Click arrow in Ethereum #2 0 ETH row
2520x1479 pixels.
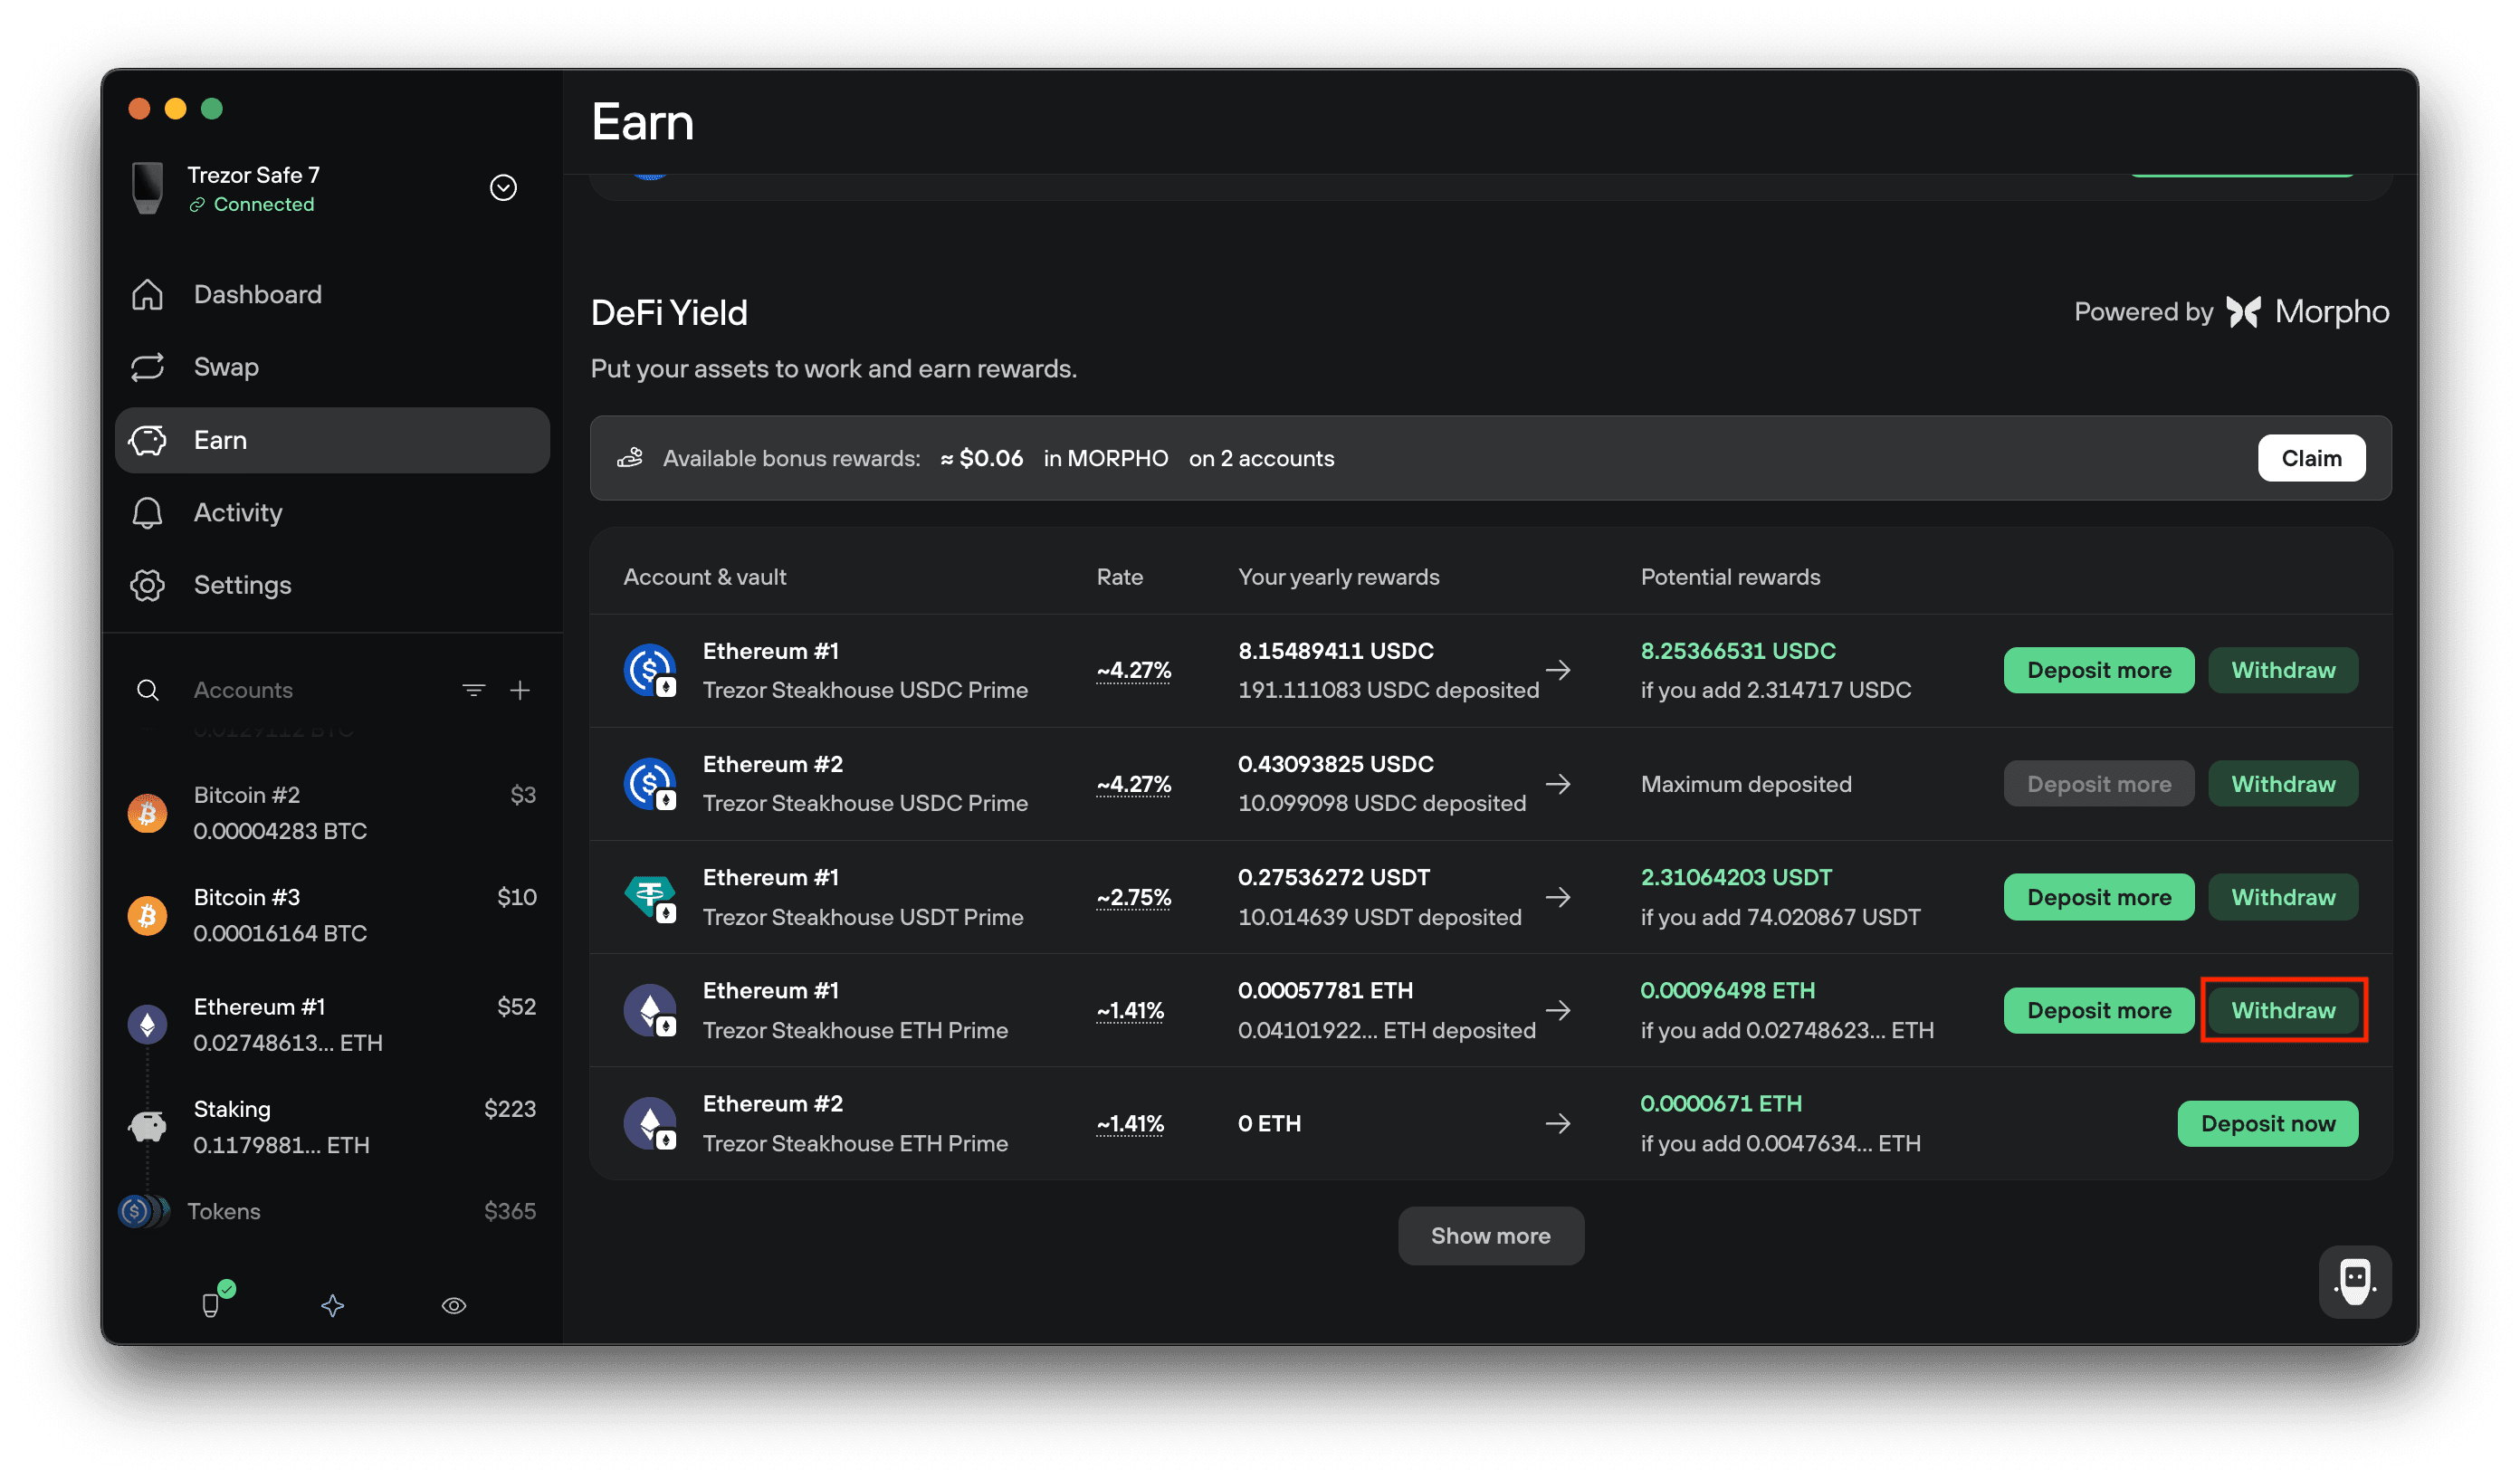[1557, 1123]
